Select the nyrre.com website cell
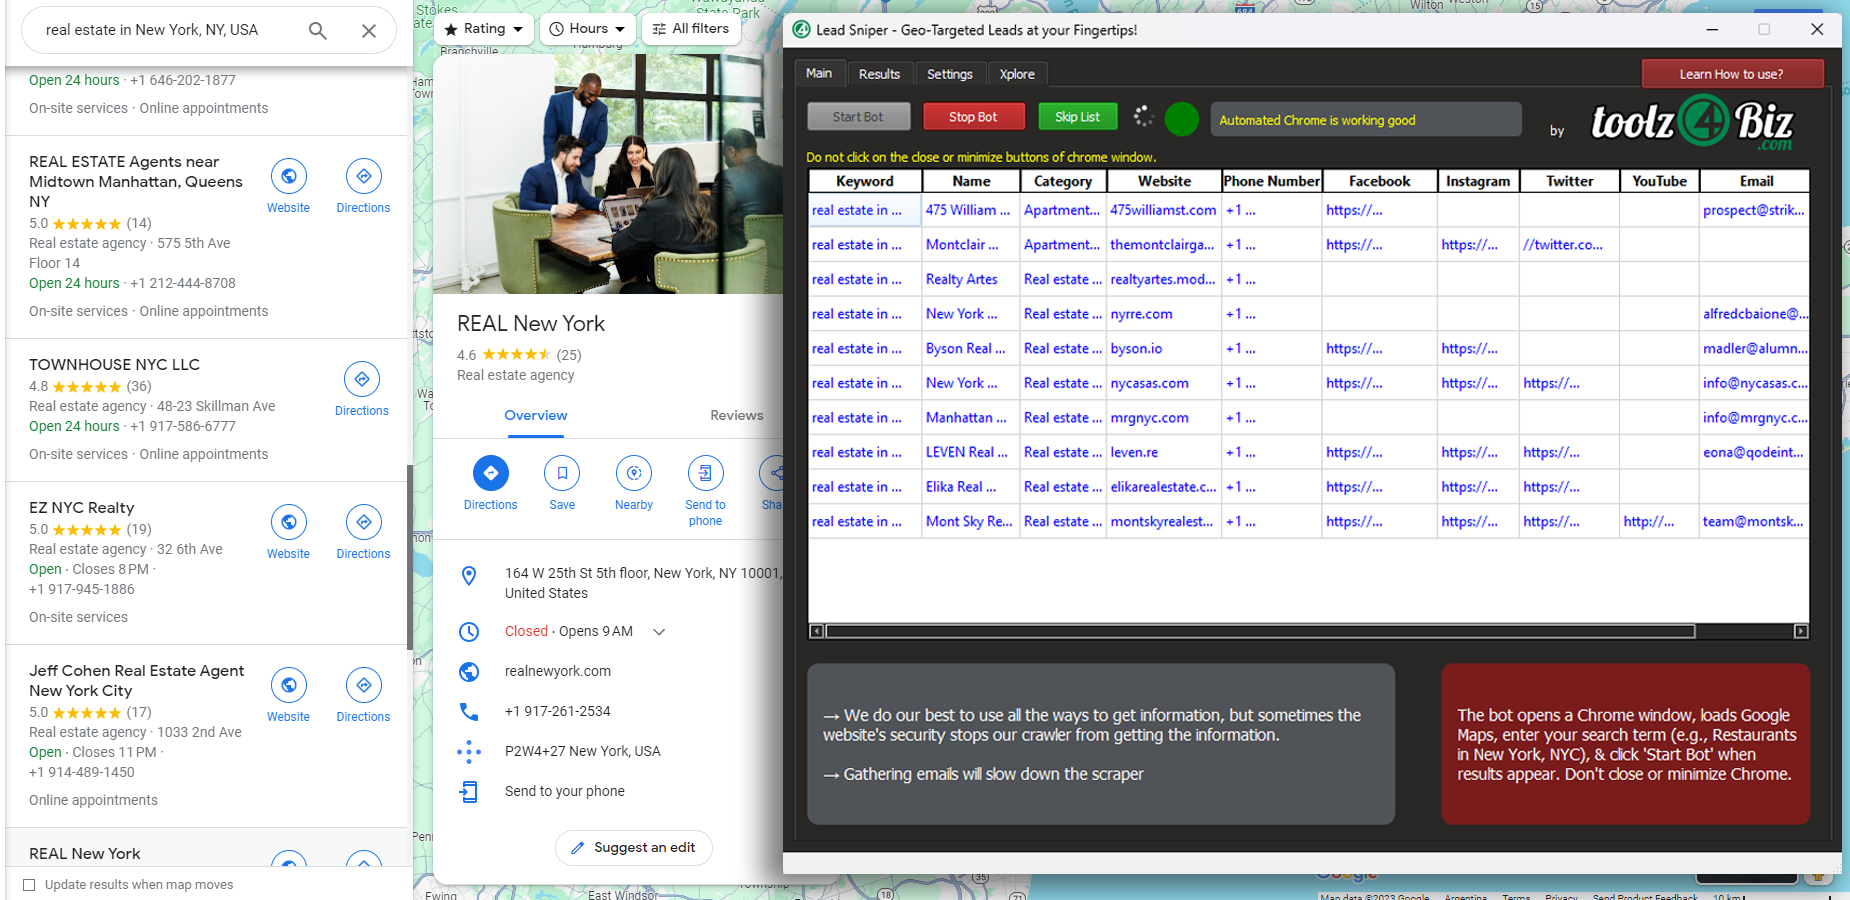 point(1164,314)
